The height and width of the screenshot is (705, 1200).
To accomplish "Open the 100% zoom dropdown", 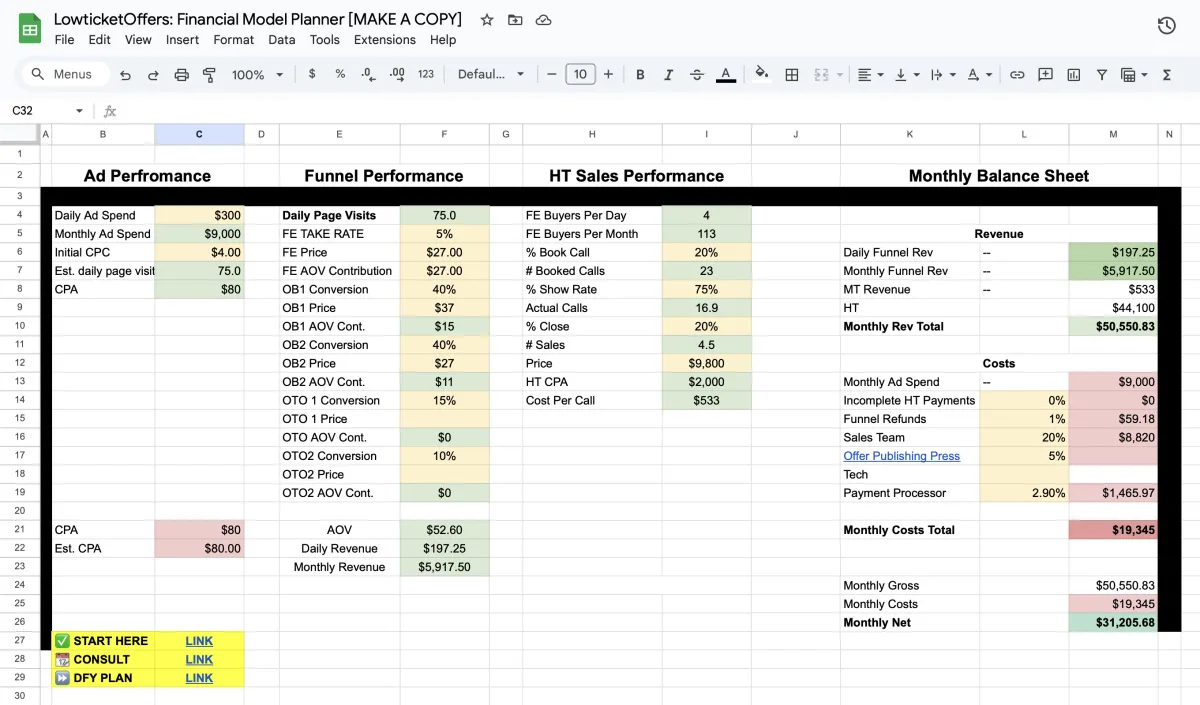I will tap(257, 74).
